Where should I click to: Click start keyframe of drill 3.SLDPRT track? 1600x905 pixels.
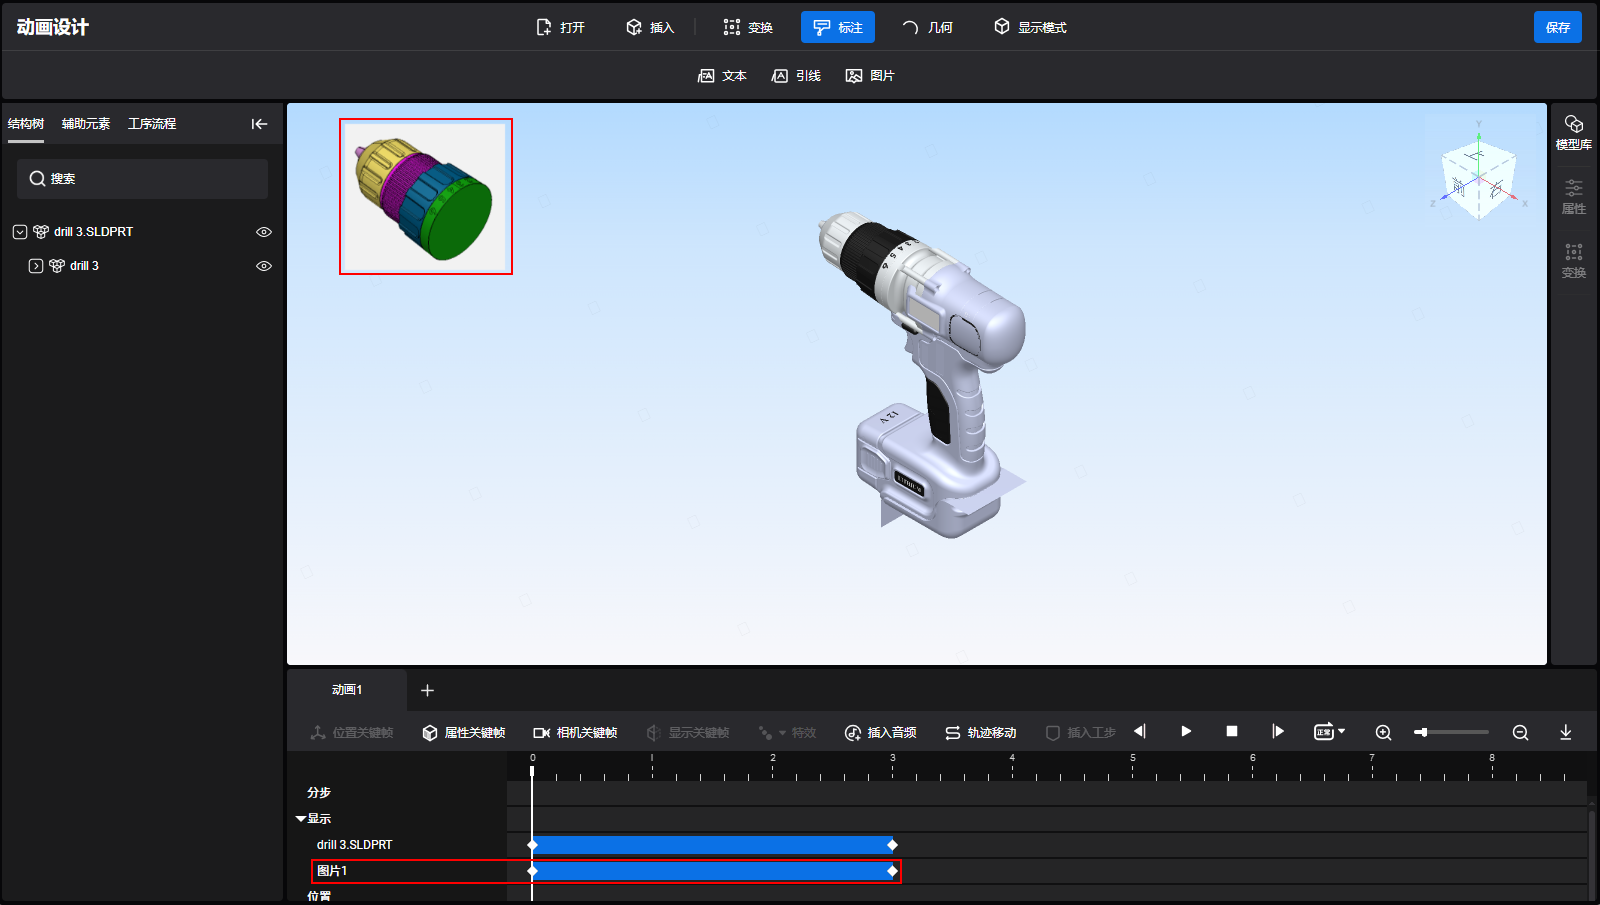[x=532, y=845]
